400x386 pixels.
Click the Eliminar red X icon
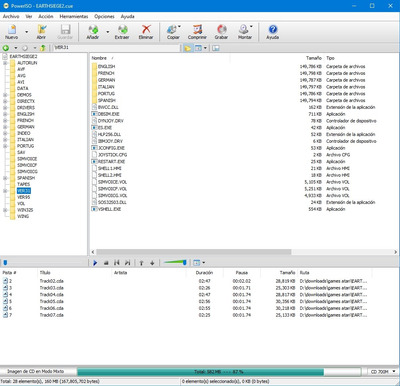[146, 29]
